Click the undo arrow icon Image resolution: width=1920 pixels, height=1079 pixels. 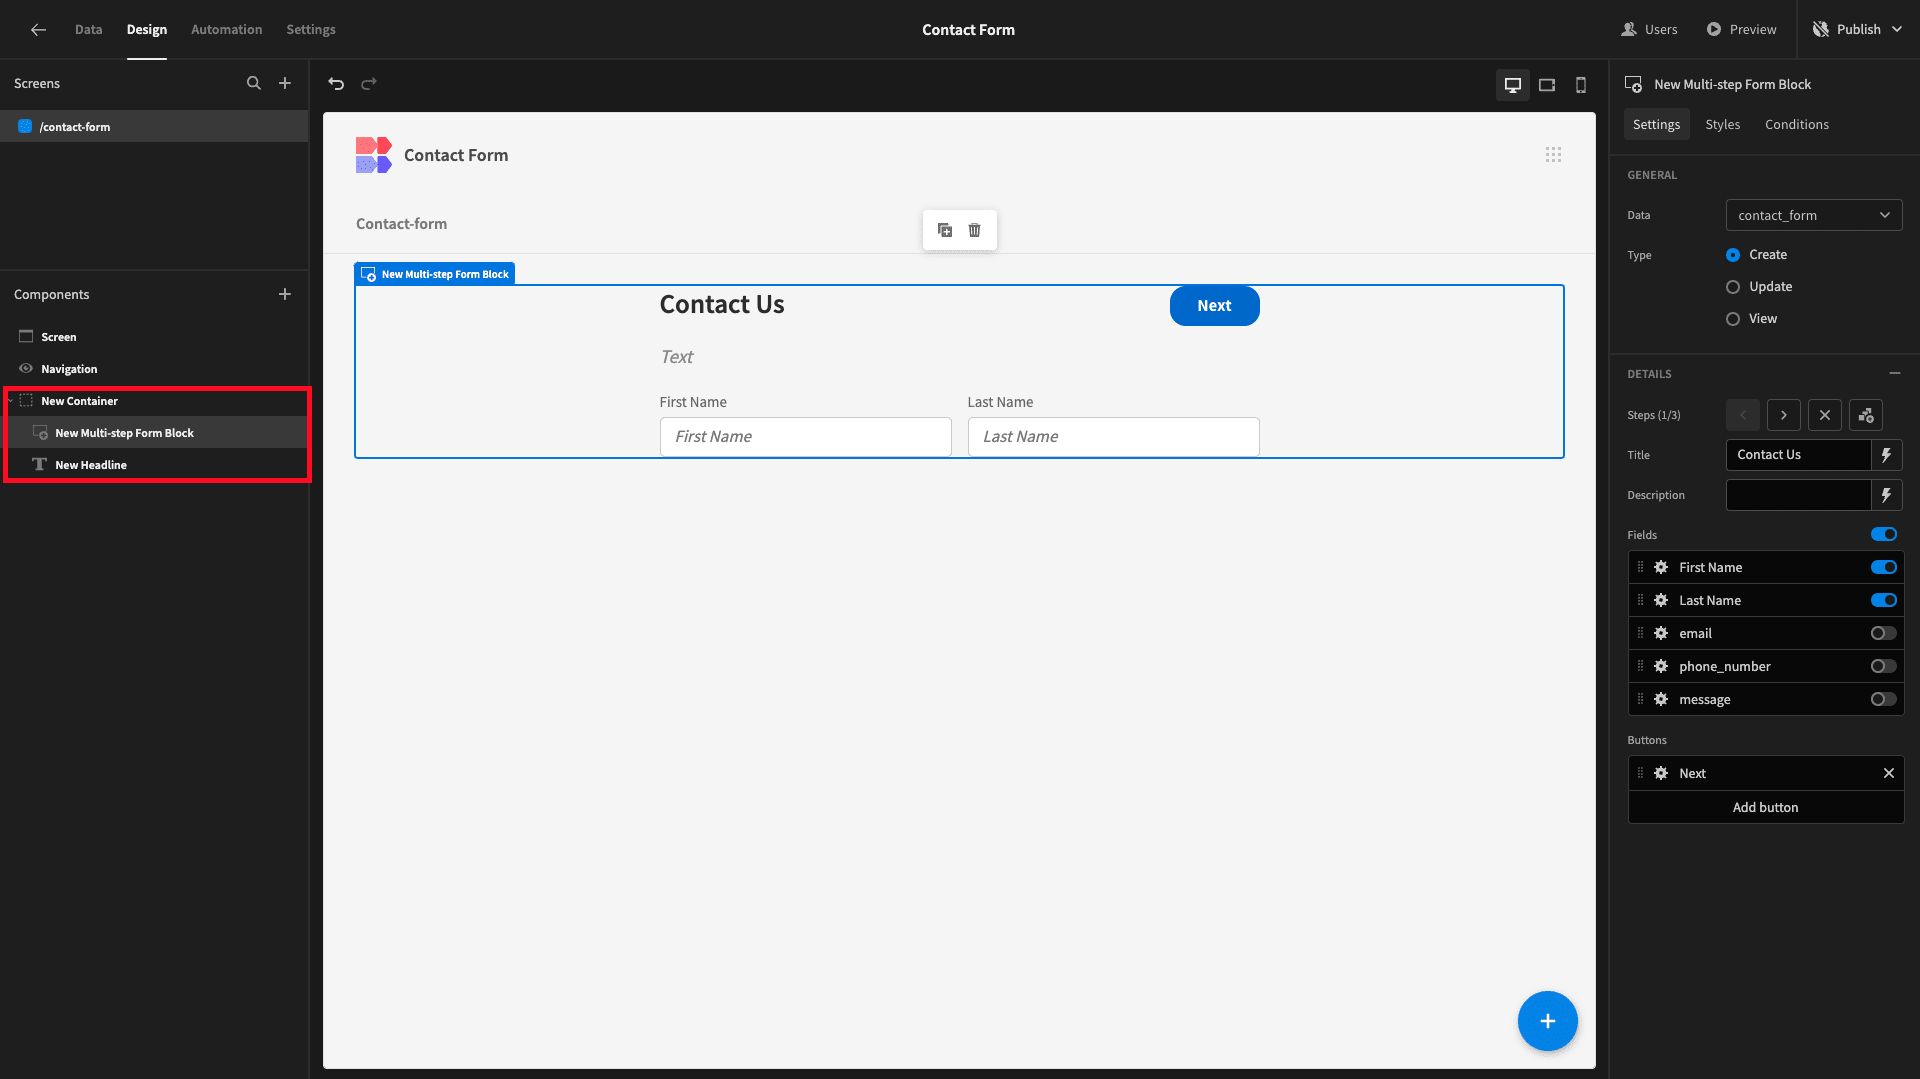pyautogui.click(x=336, y=84)
